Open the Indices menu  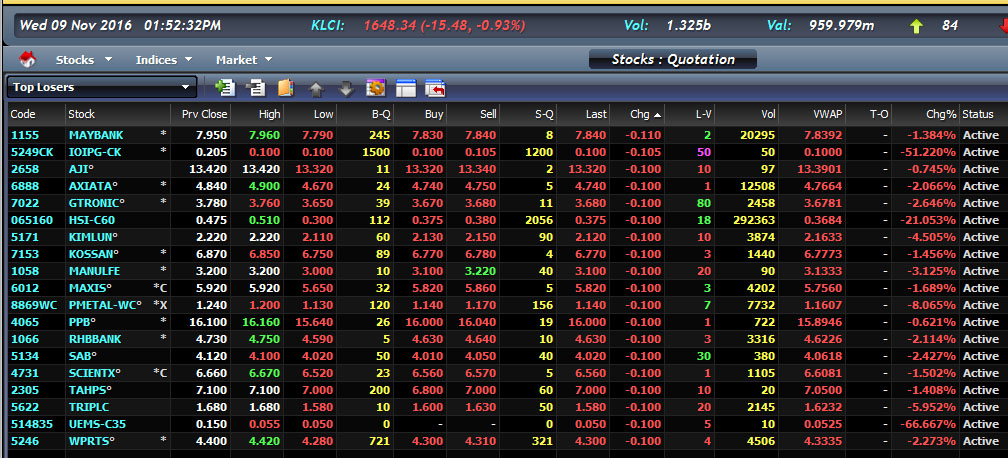point(156,60)
